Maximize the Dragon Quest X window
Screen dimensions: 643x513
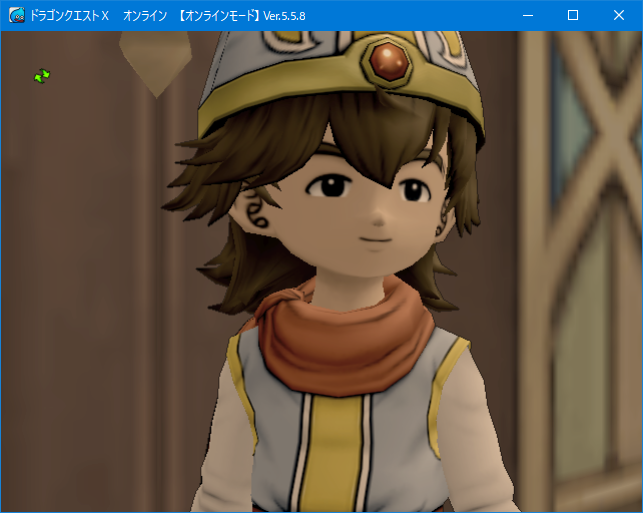573,16
